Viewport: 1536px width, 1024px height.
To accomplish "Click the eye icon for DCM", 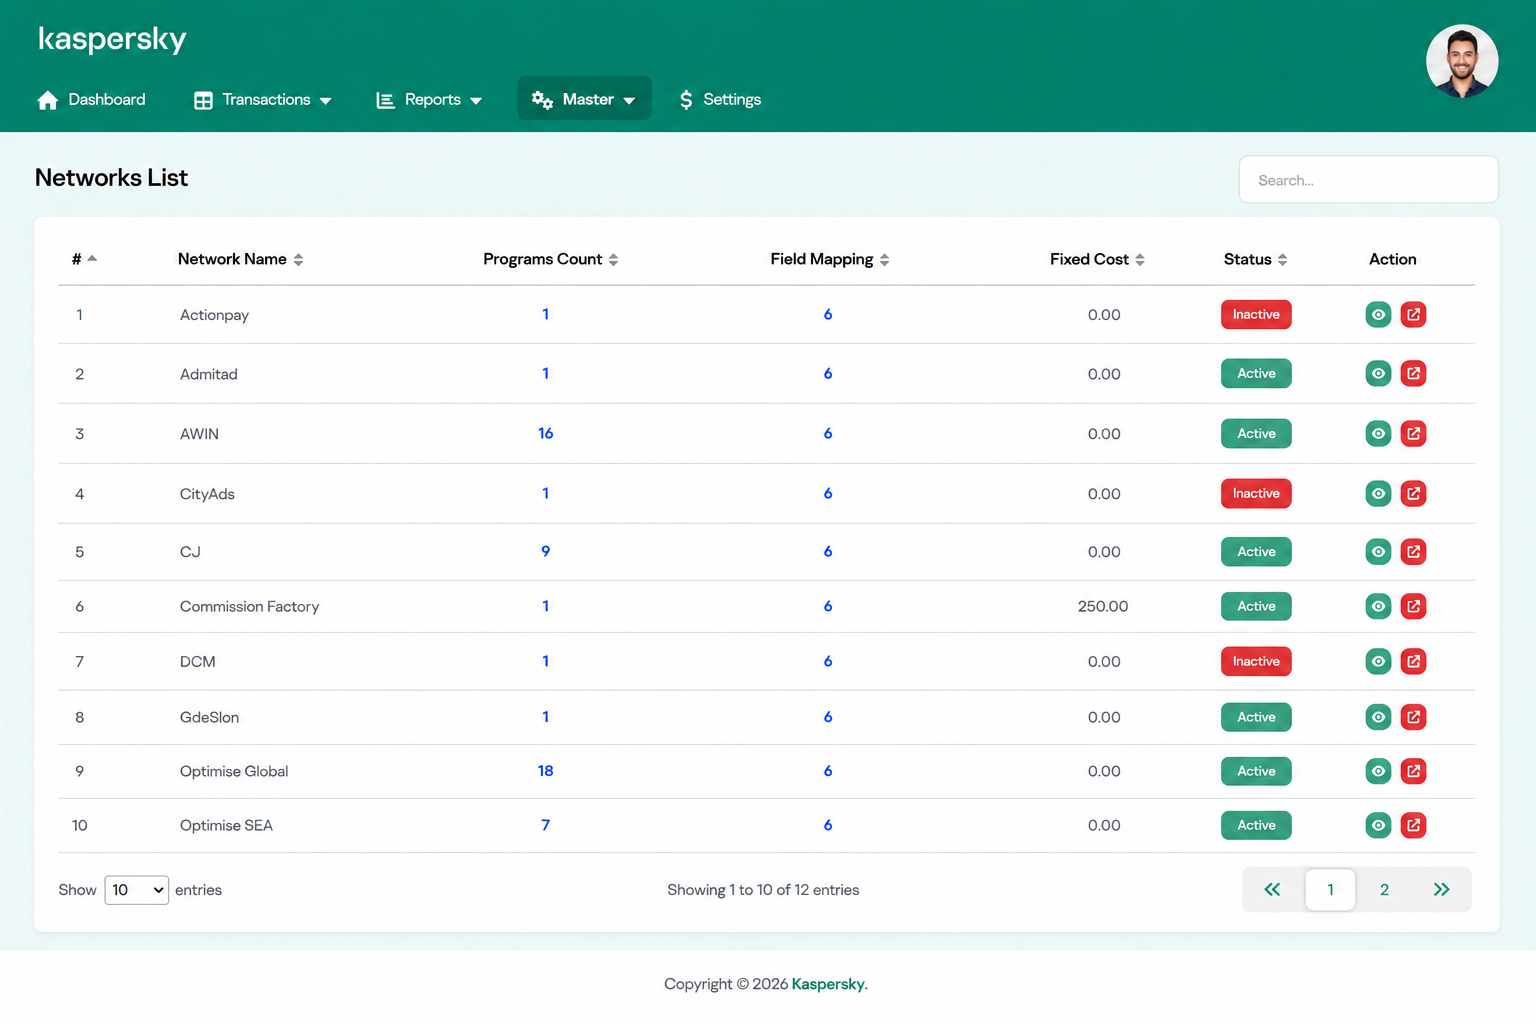I will click(1378, 661).
